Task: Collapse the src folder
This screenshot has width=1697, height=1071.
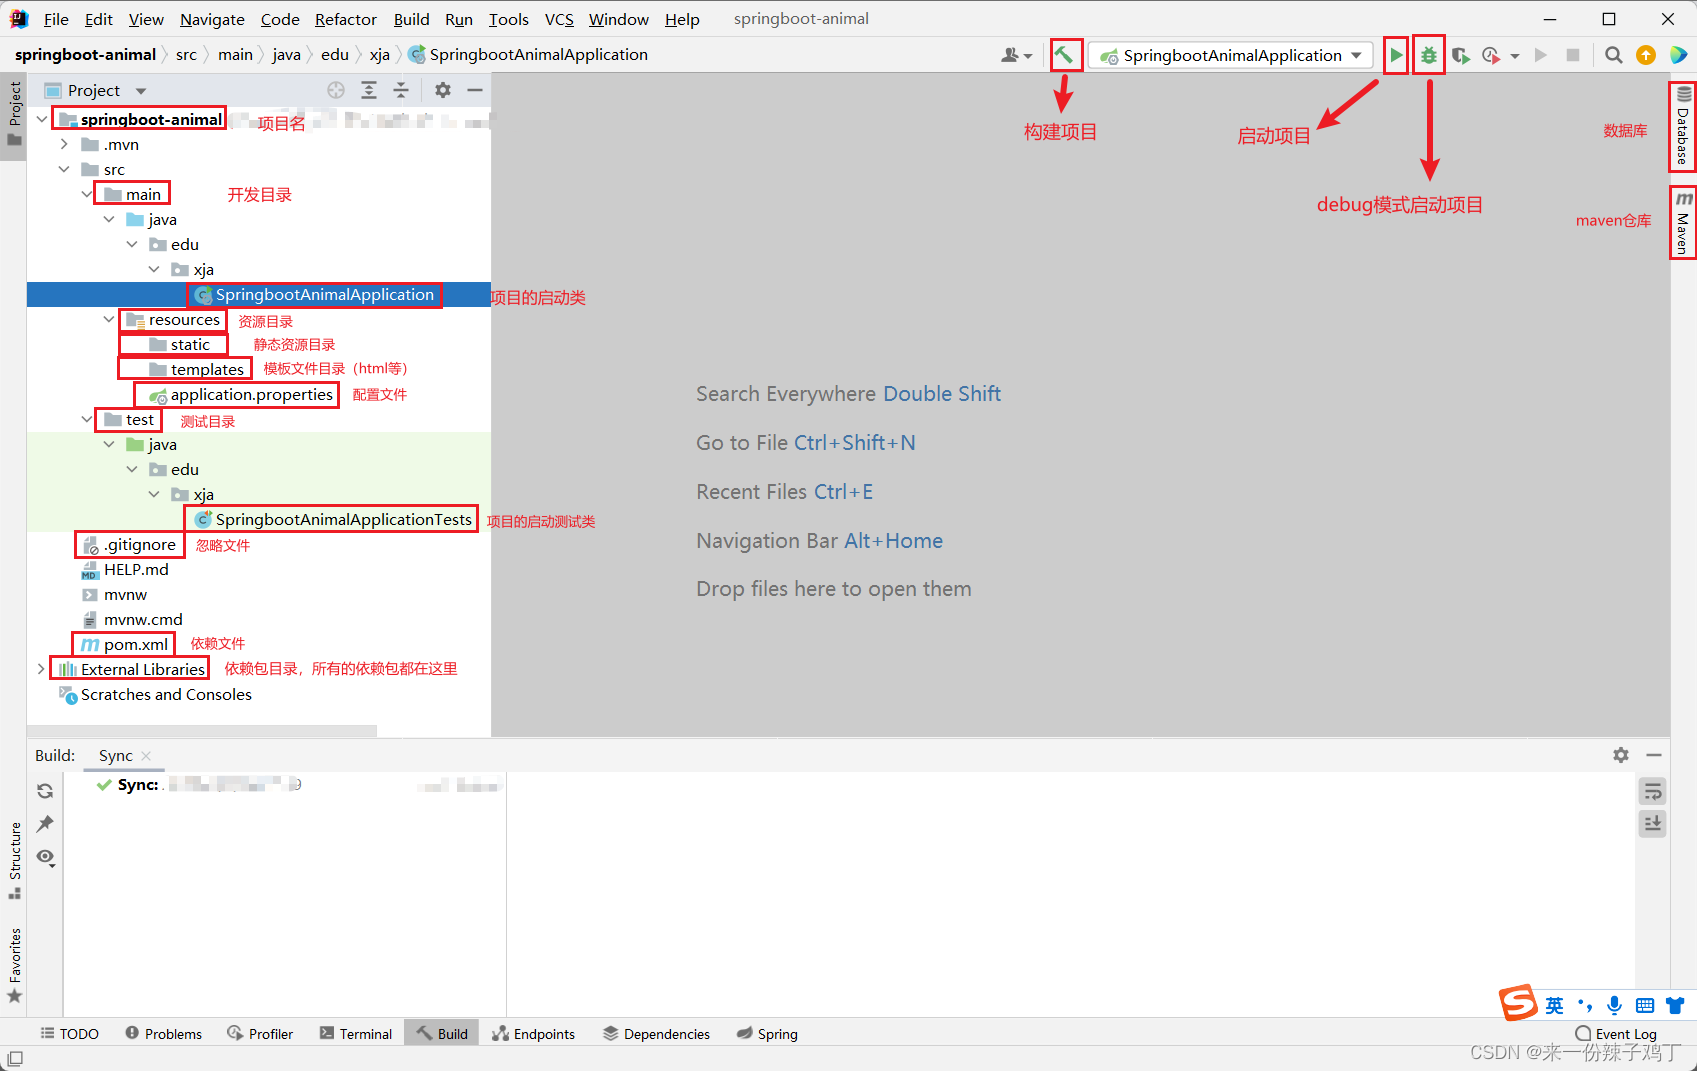Action: coord(64,169)
